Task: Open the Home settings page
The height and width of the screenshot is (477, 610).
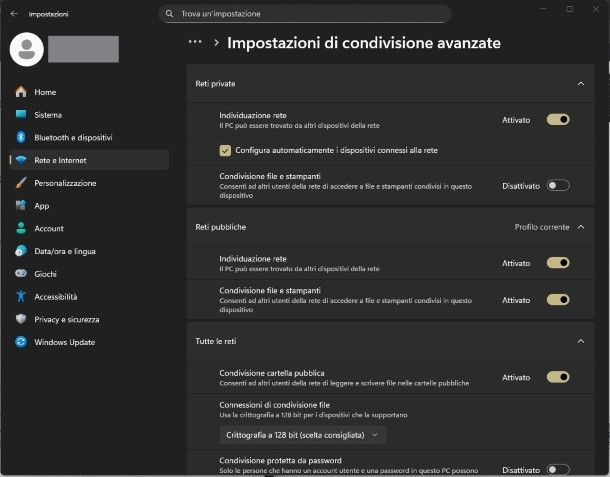Action: tap(89, 92)
